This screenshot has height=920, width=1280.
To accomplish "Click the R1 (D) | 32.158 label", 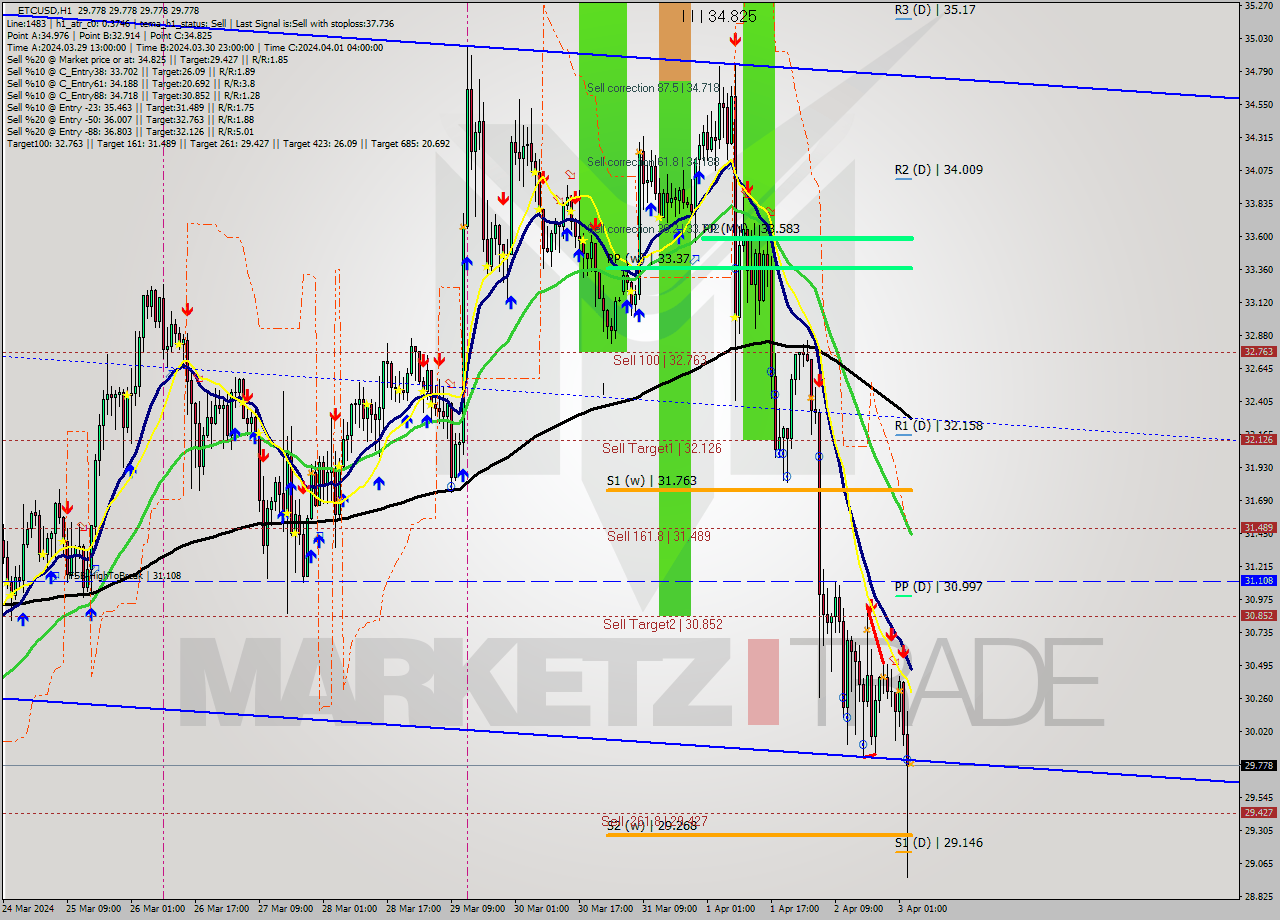I will (x=938, y=426).
